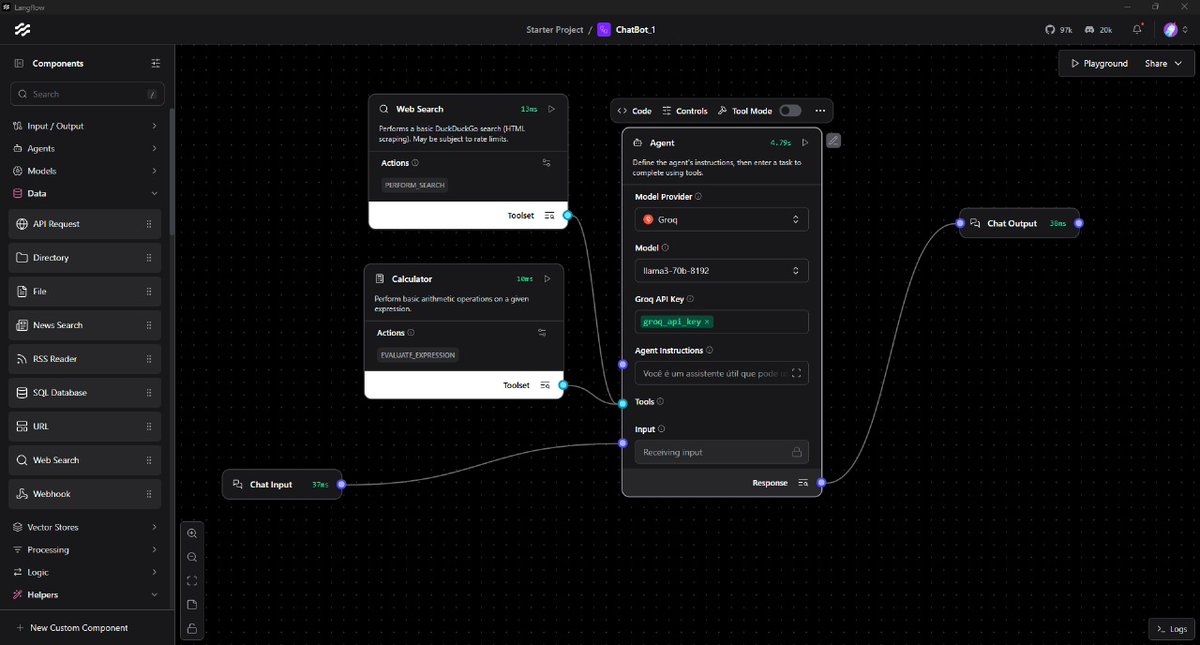Add a note to canvas

192,605
